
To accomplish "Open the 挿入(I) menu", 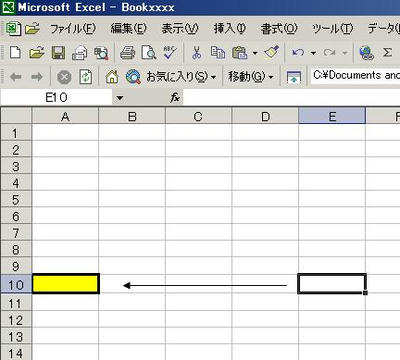I will (x=230, y=29).
